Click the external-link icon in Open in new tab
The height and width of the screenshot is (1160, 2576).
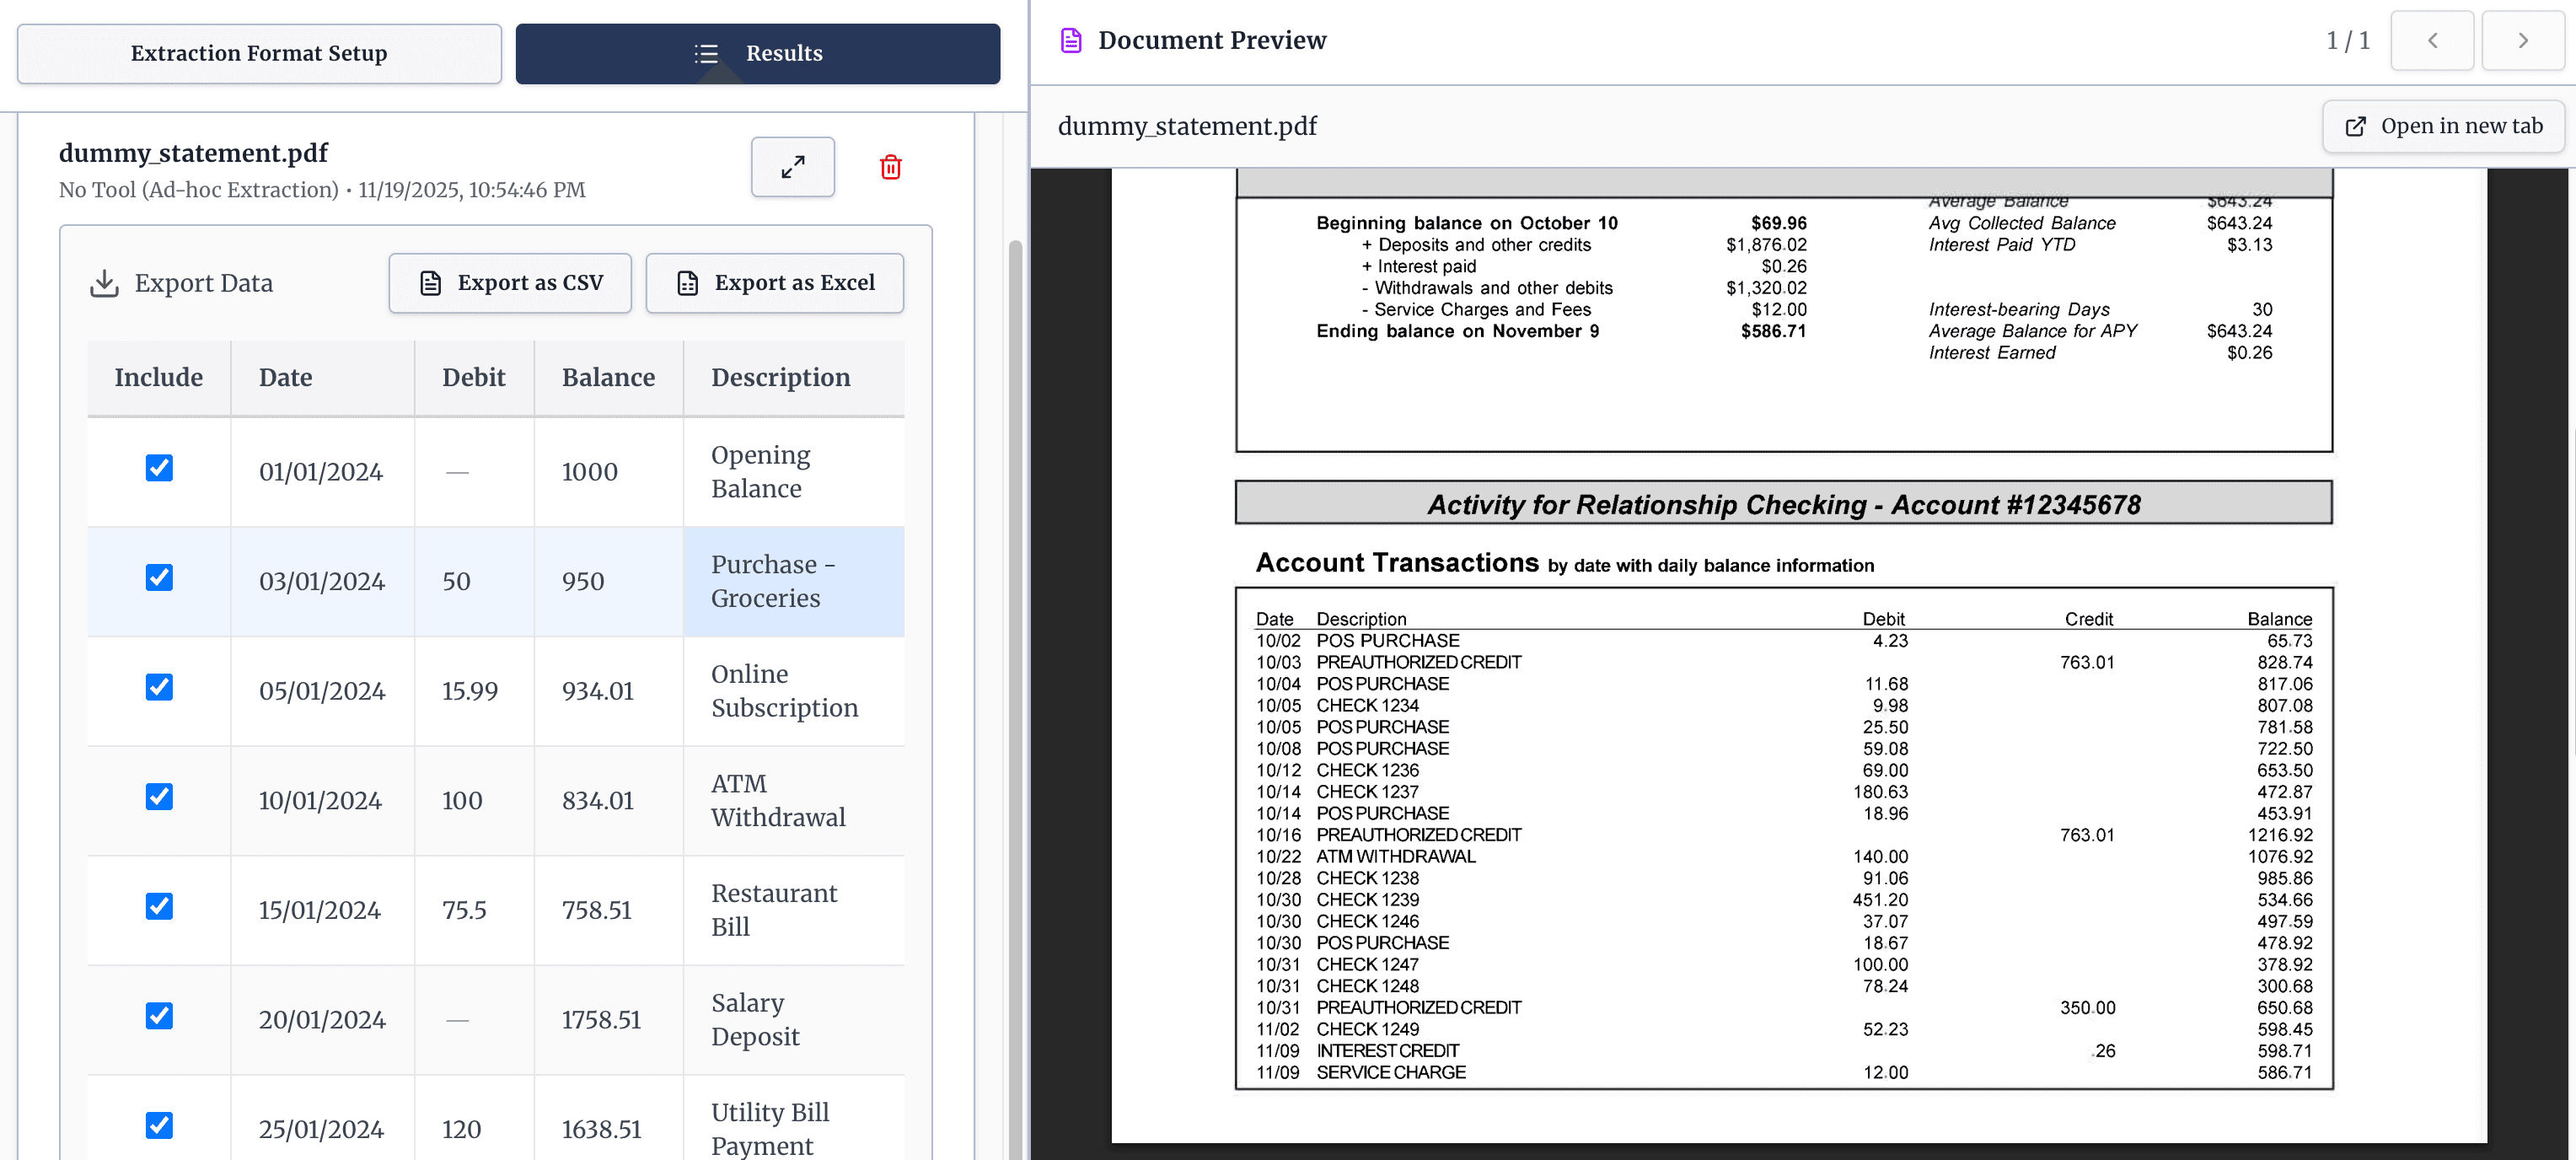pyautogui.click(x=2356, y=126)
